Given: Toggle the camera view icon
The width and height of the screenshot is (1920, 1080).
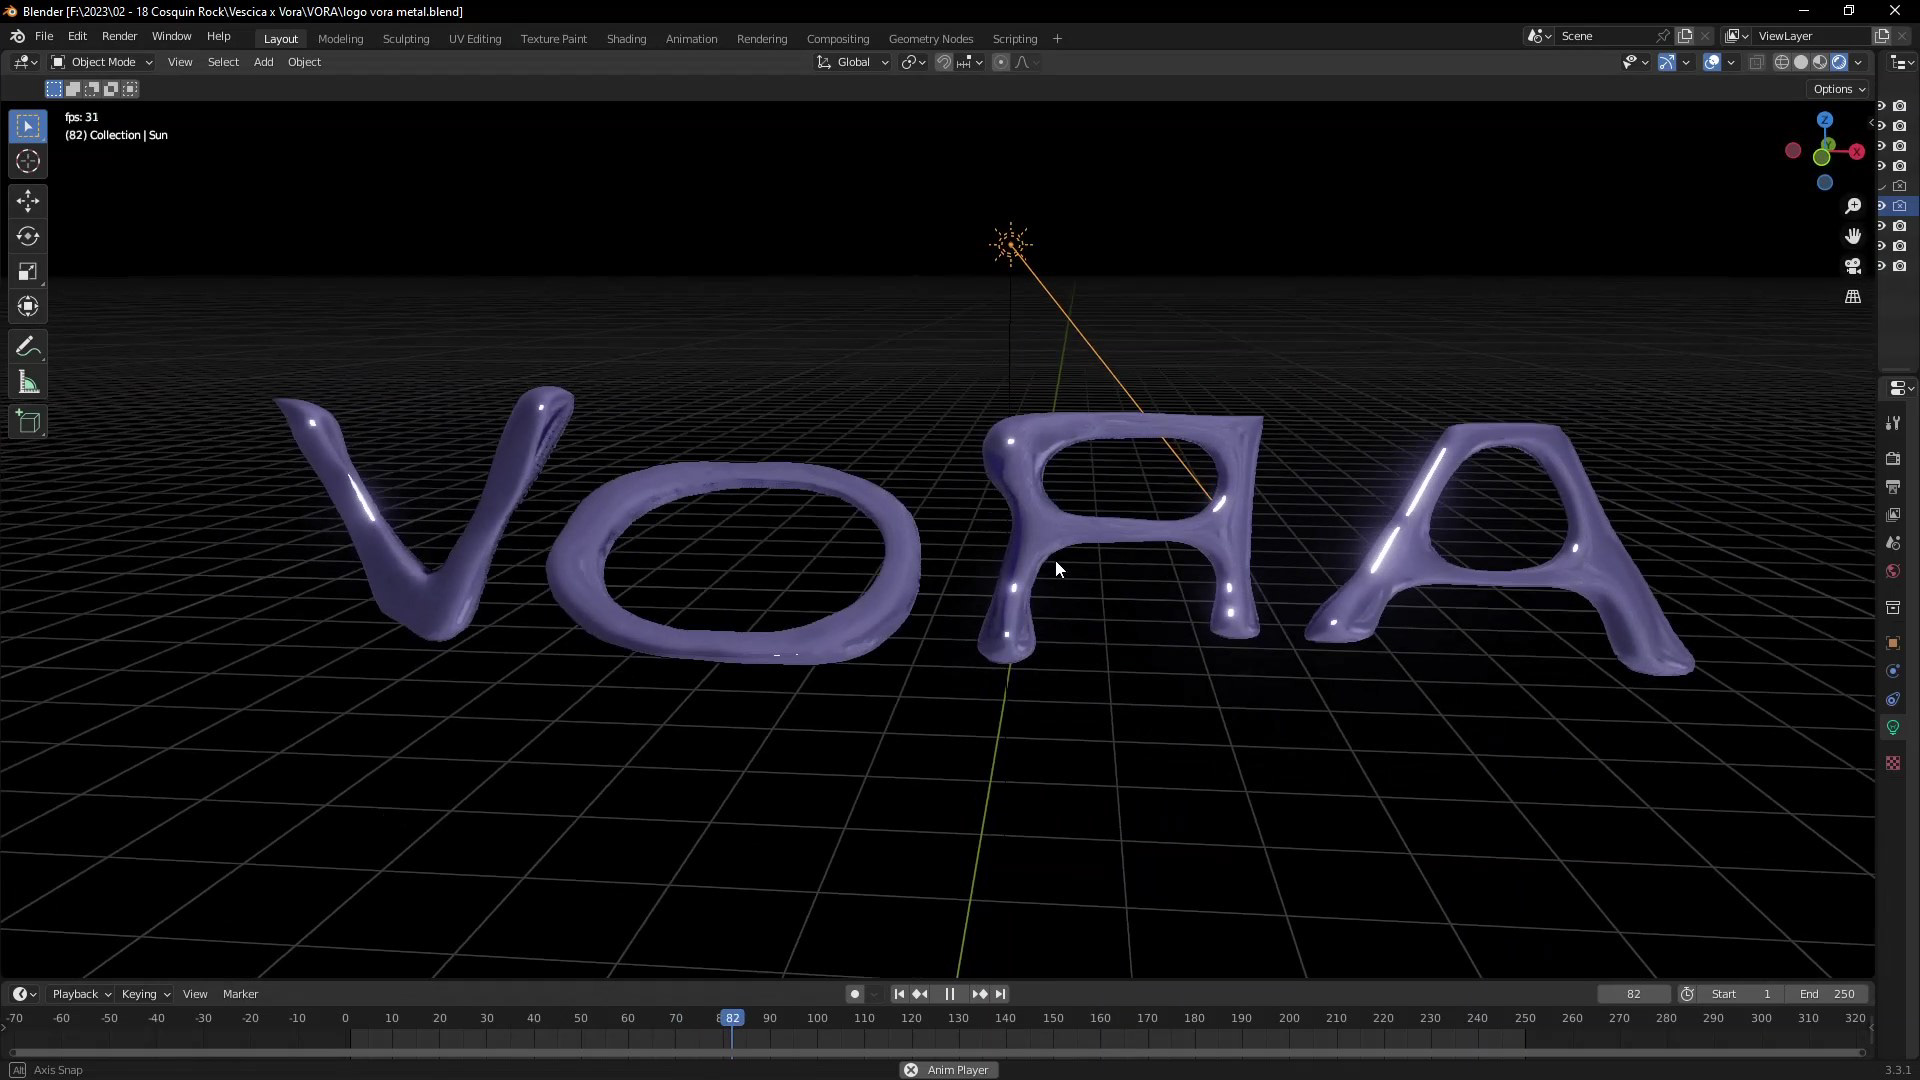Looking at the screenshot, I should coord(1853,266).
